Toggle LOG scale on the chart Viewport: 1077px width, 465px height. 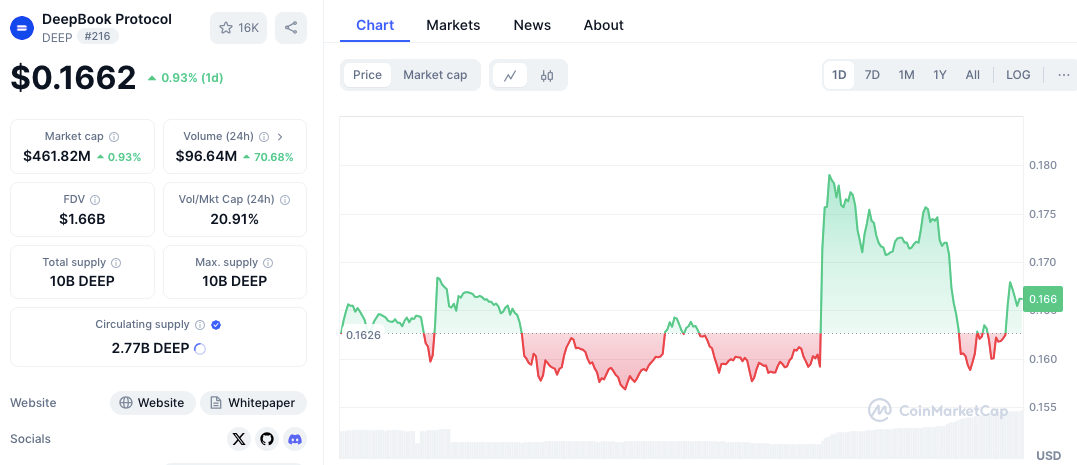[1019, 75]
